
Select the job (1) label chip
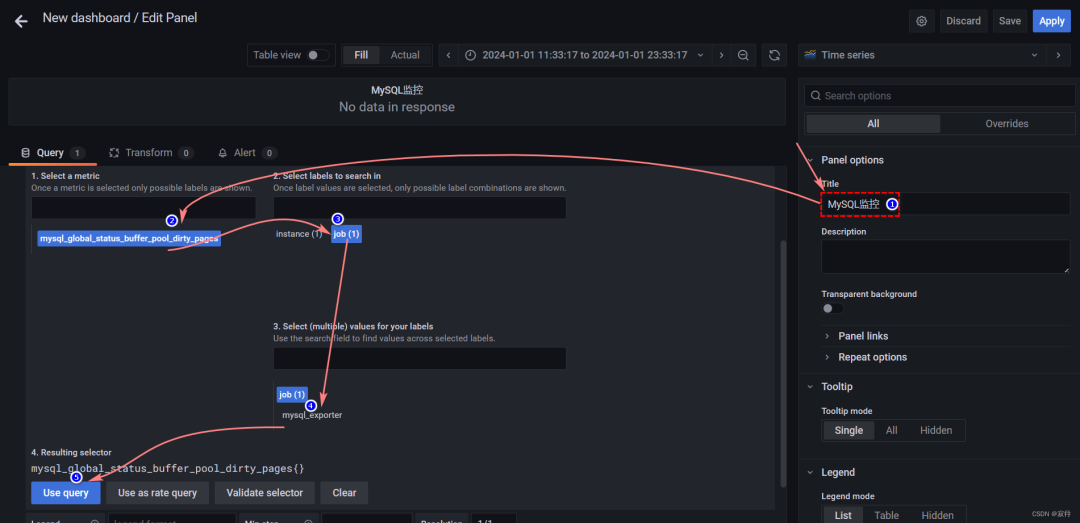[346, 234]
